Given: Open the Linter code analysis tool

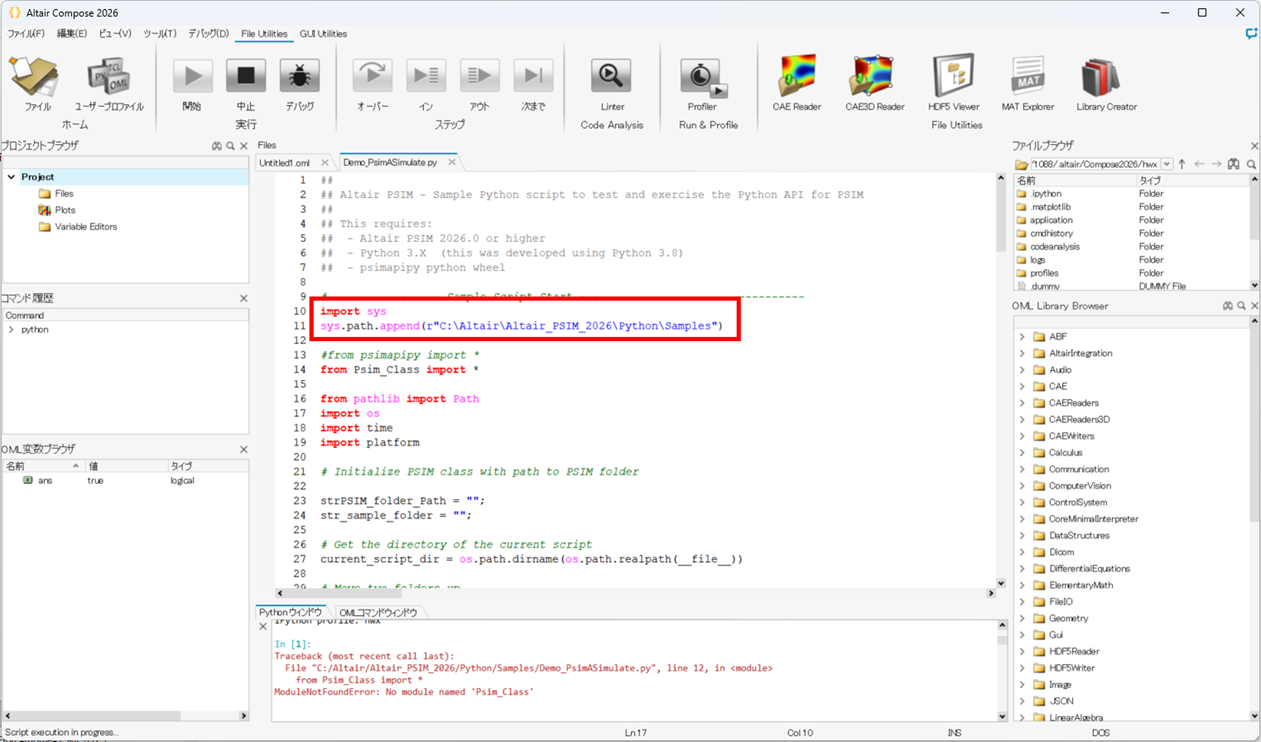Looking at the screenshot, I should coord(611,78).
